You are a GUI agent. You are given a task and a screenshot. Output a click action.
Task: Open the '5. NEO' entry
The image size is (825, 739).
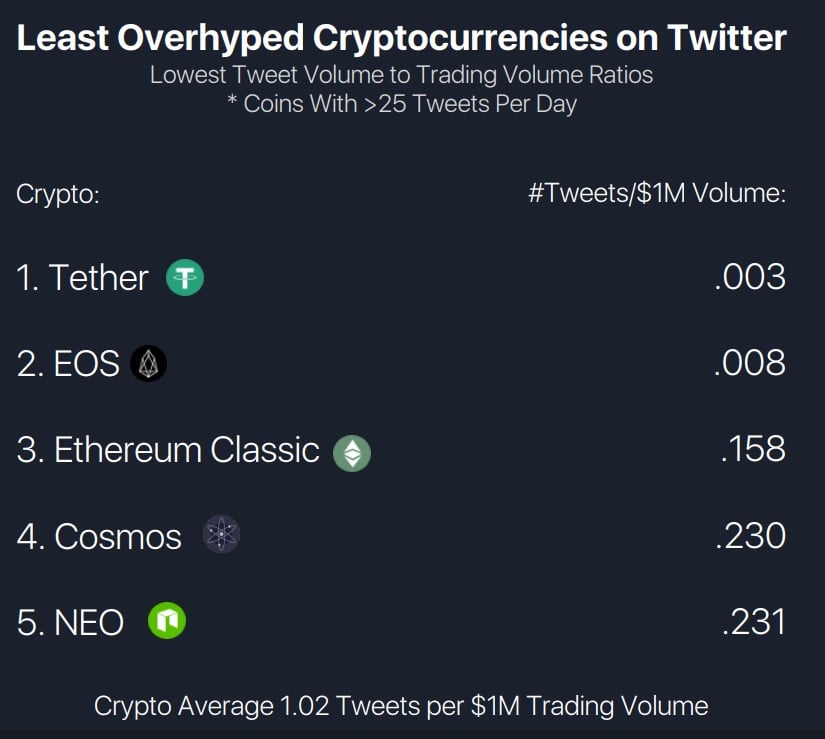[70, 623]
